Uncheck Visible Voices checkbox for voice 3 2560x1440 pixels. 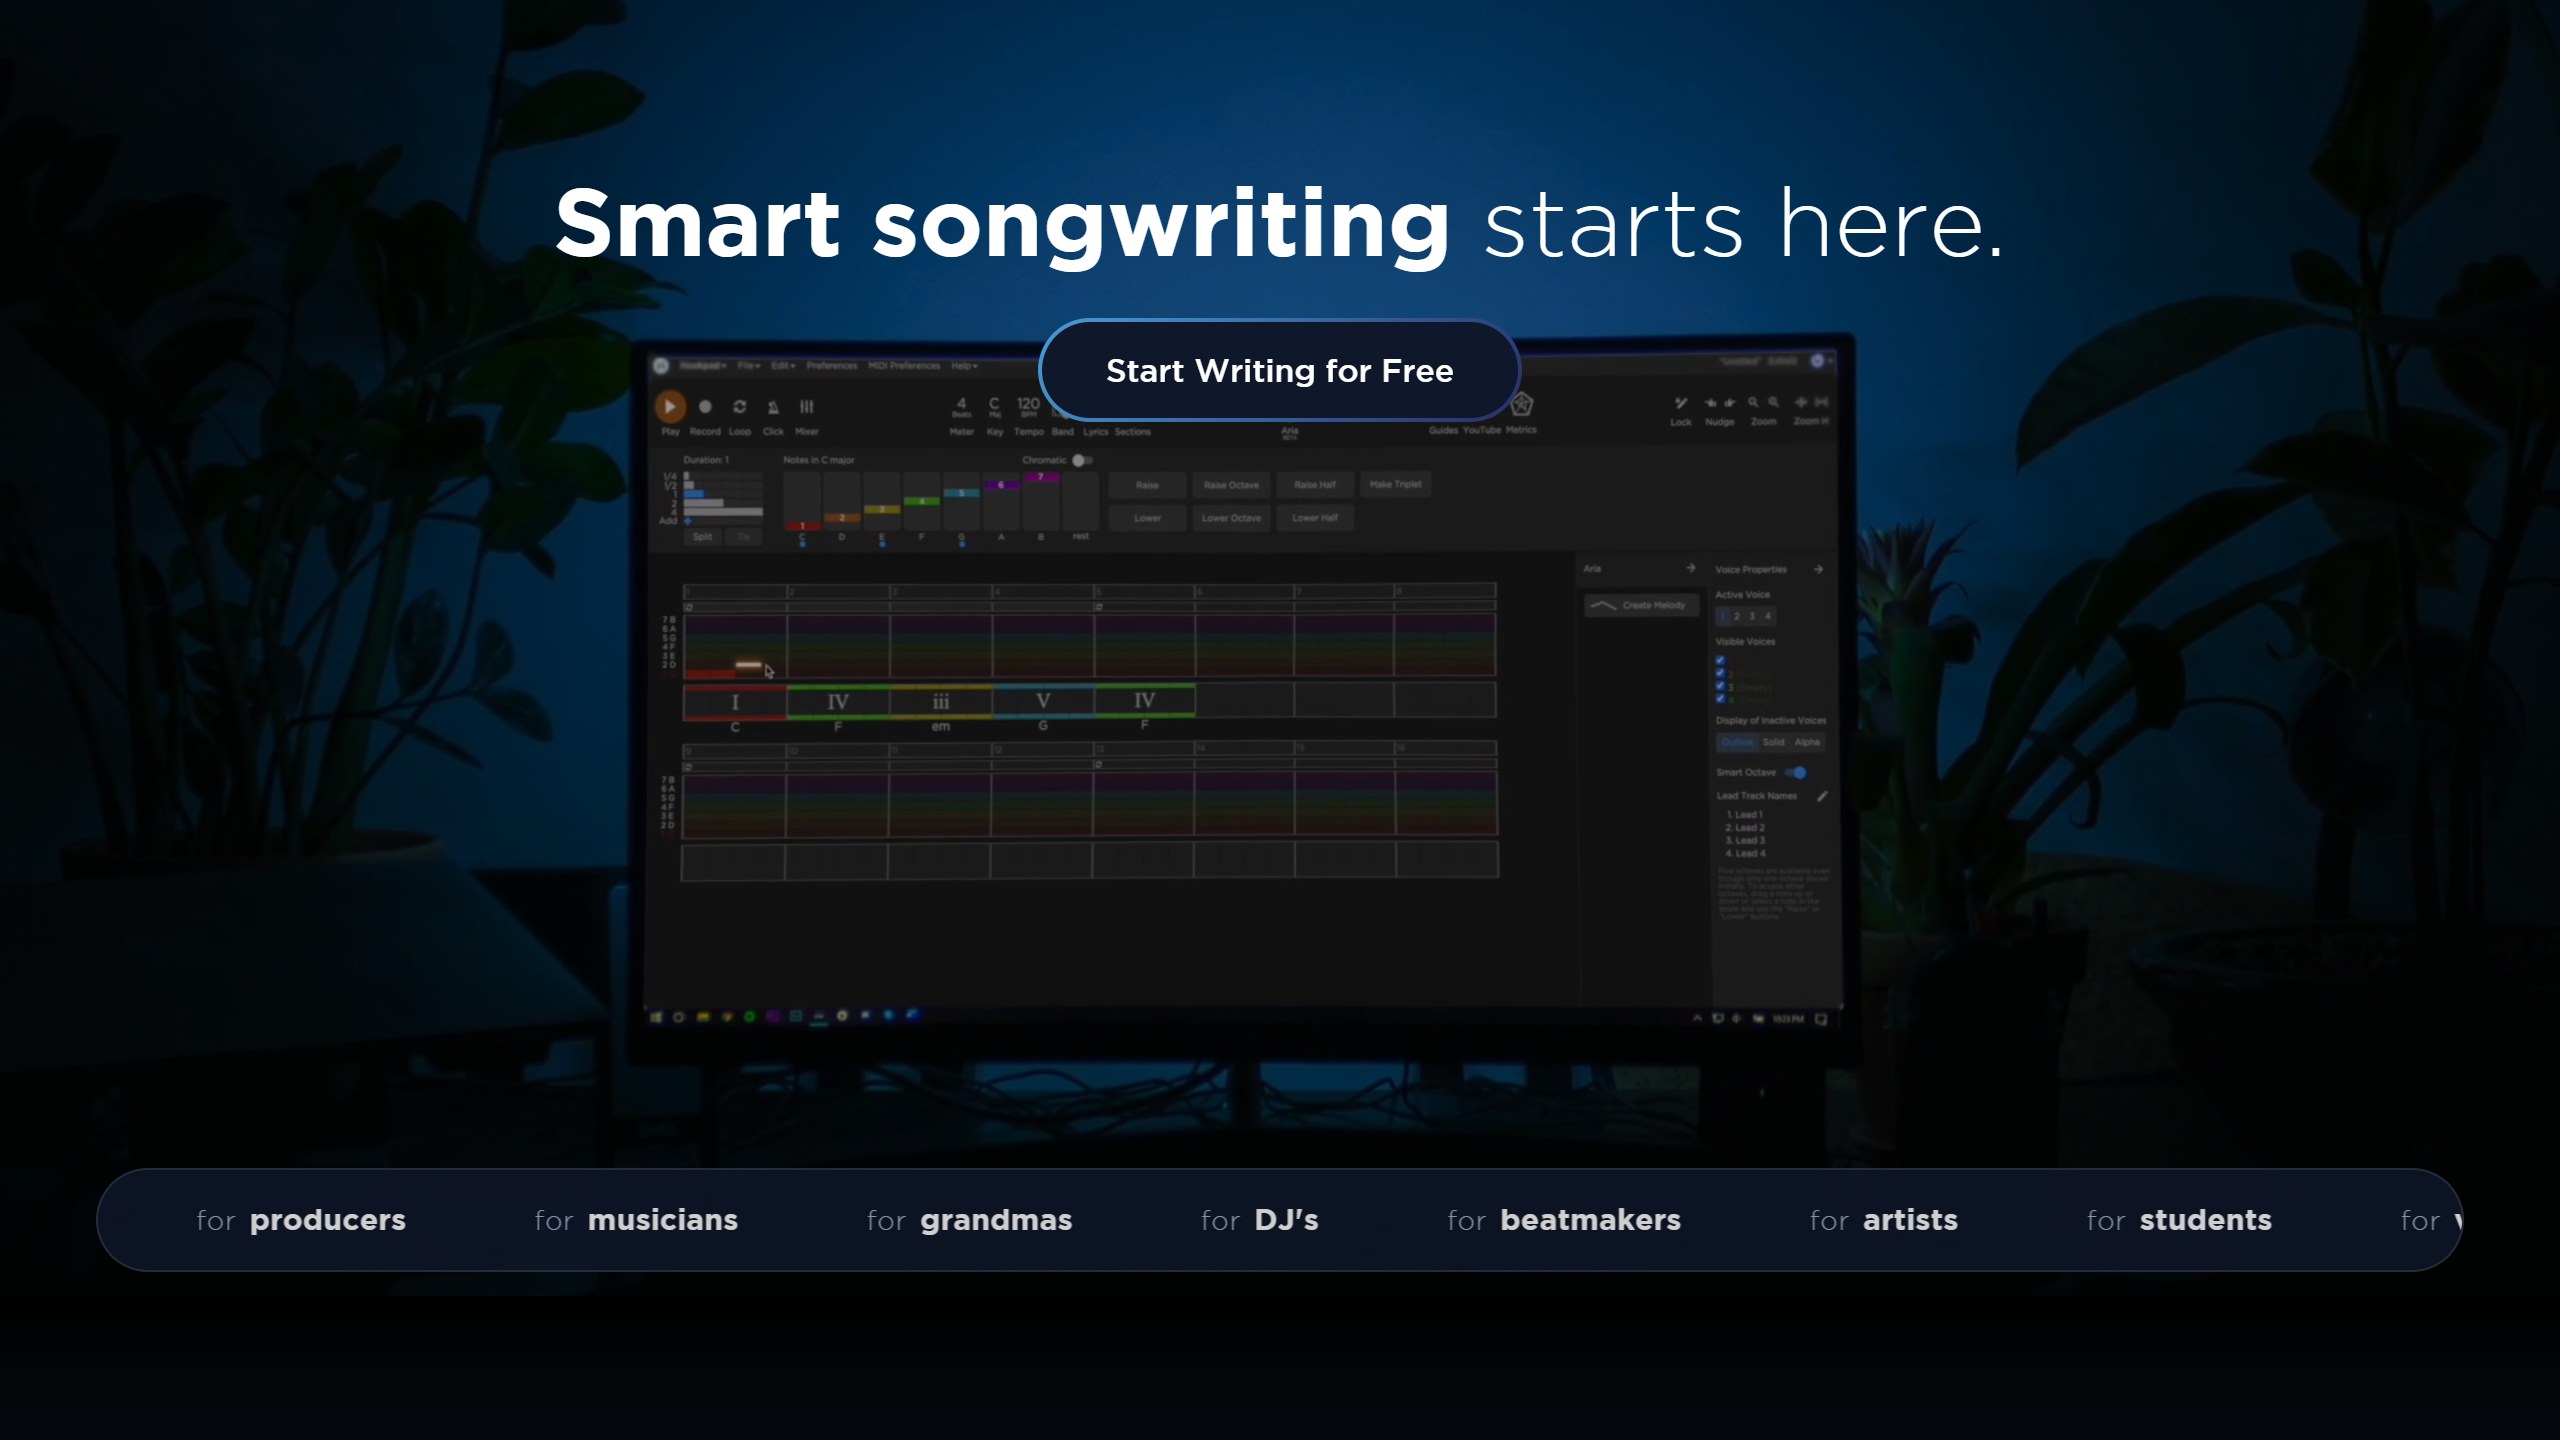[x=1720, y=686]
